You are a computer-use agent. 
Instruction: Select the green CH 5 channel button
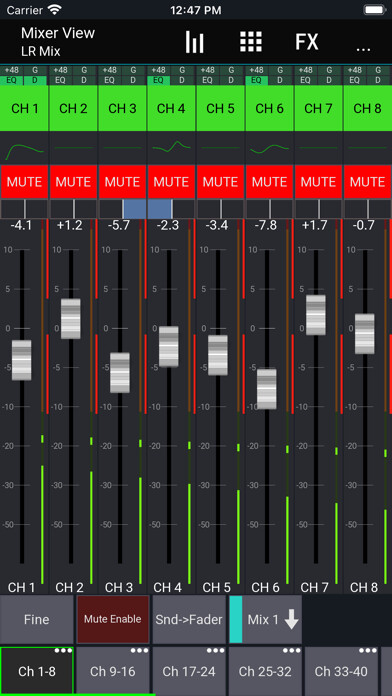pyautogui.click(x=220, y=108)
